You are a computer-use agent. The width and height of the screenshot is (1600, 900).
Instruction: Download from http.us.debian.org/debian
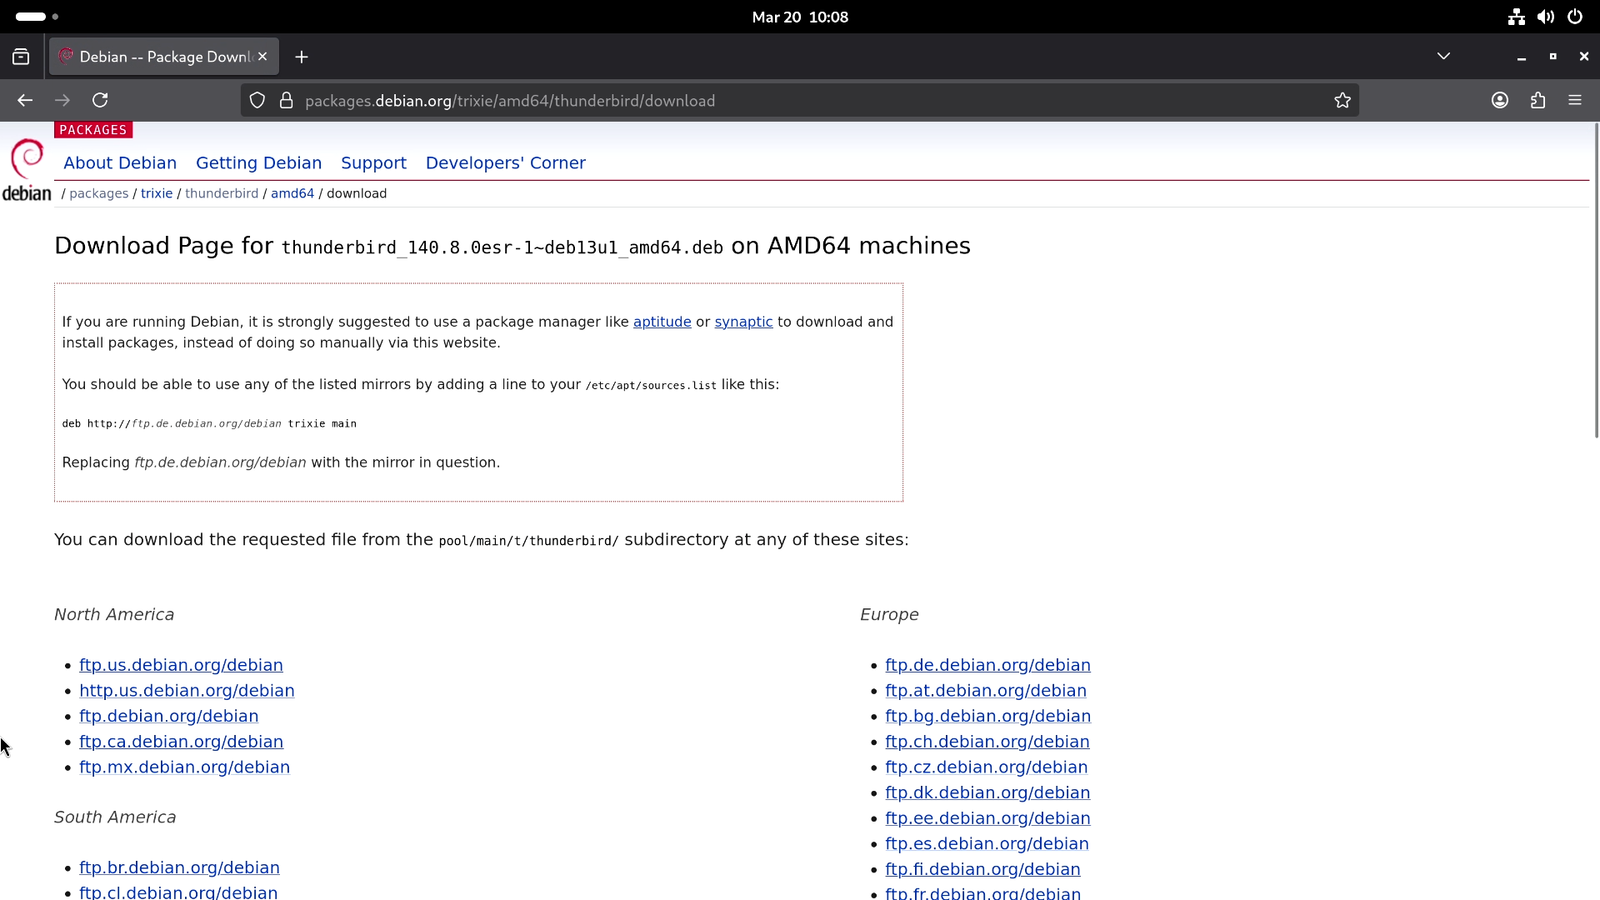[x=187, y=691]
